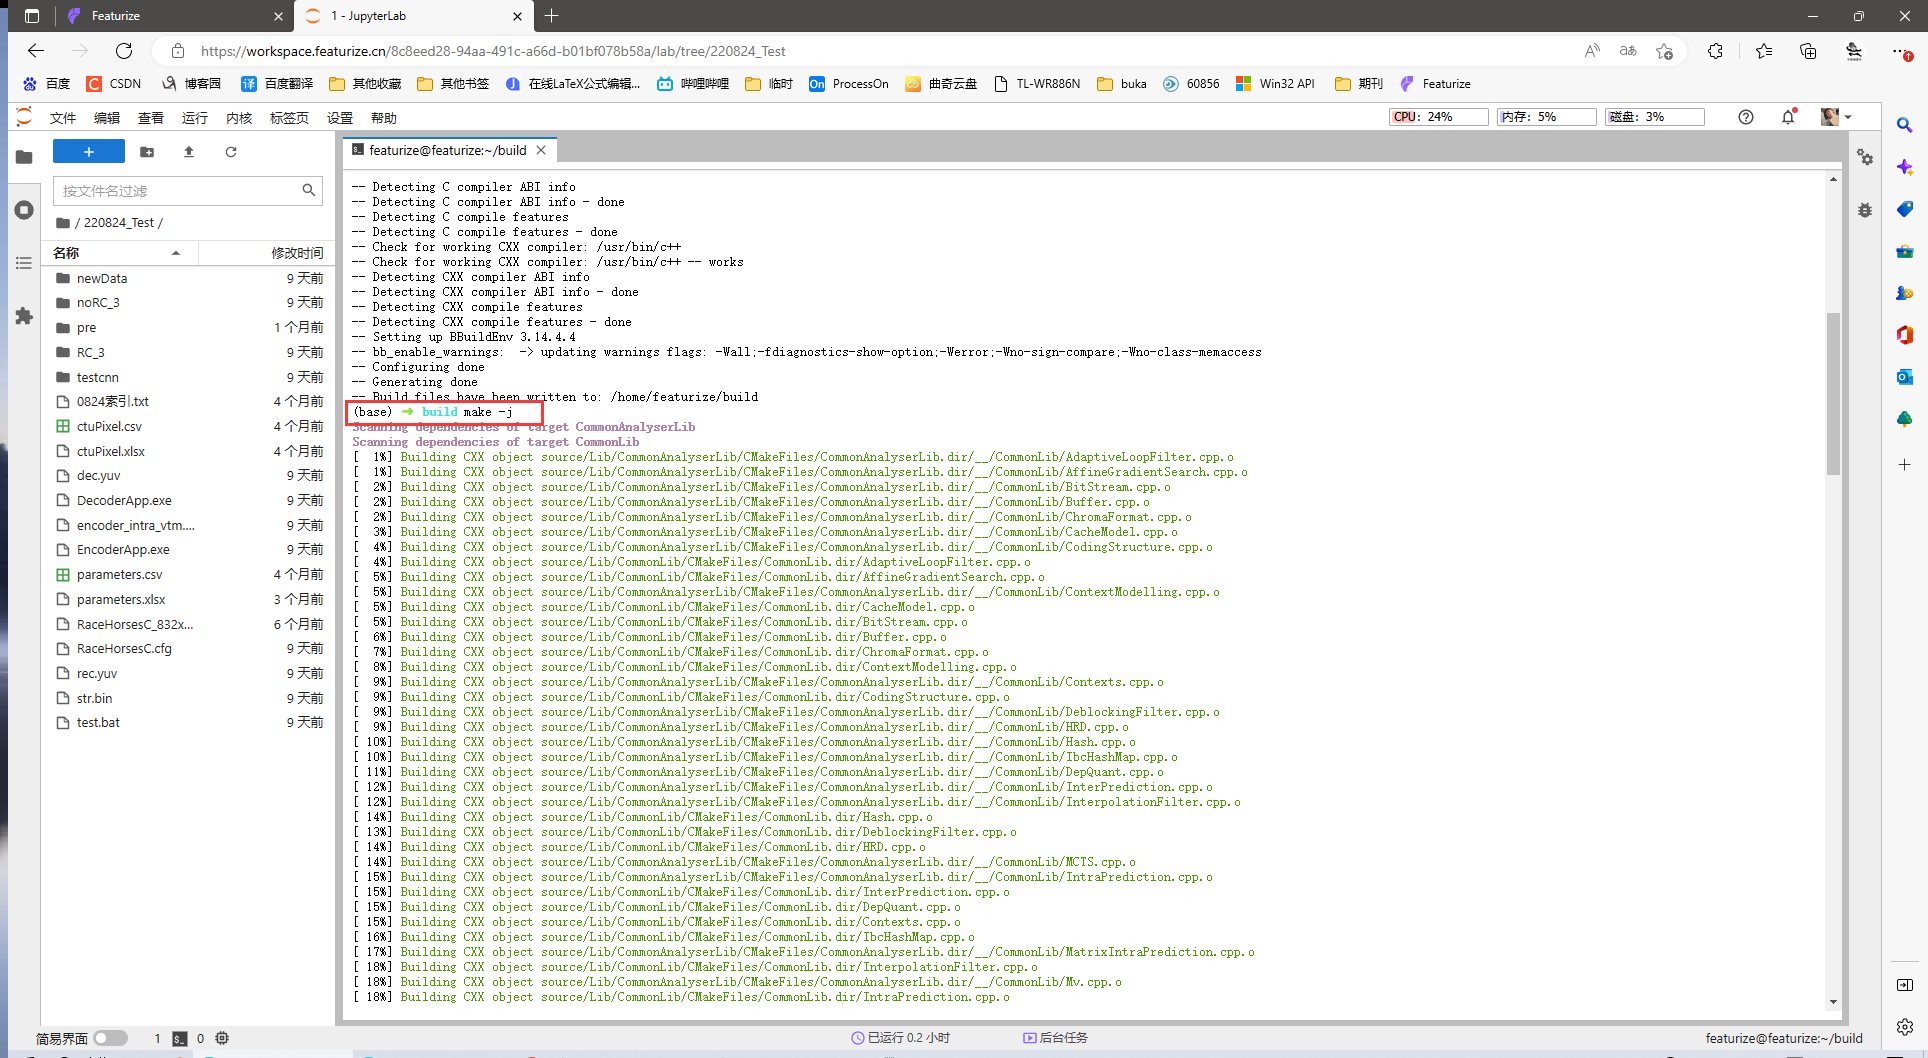Select the DecoderApp.exe file

190,500
